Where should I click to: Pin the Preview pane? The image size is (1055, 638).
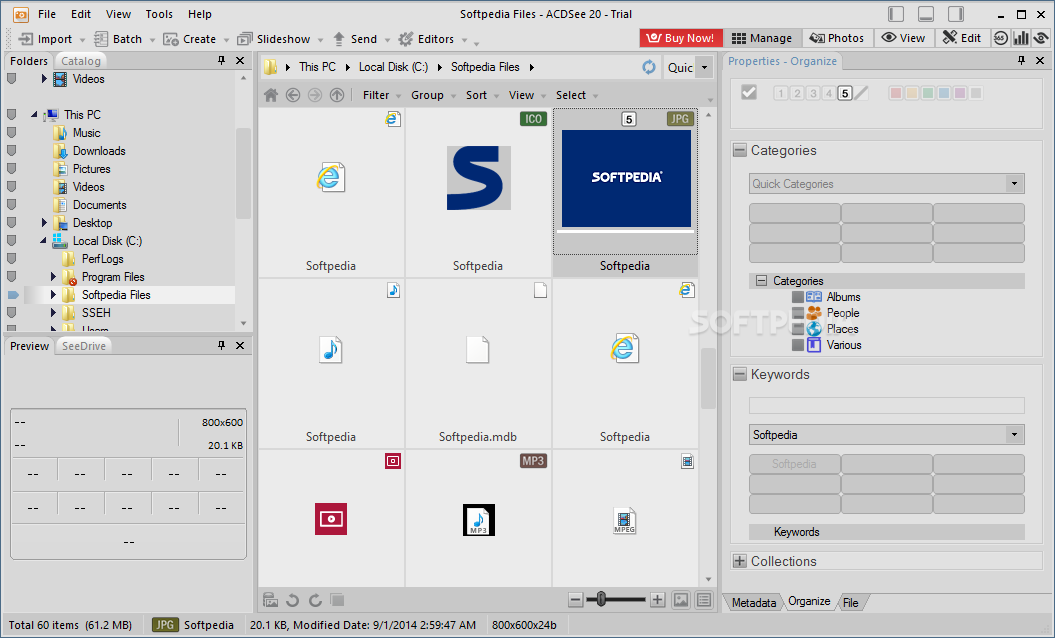221,345
